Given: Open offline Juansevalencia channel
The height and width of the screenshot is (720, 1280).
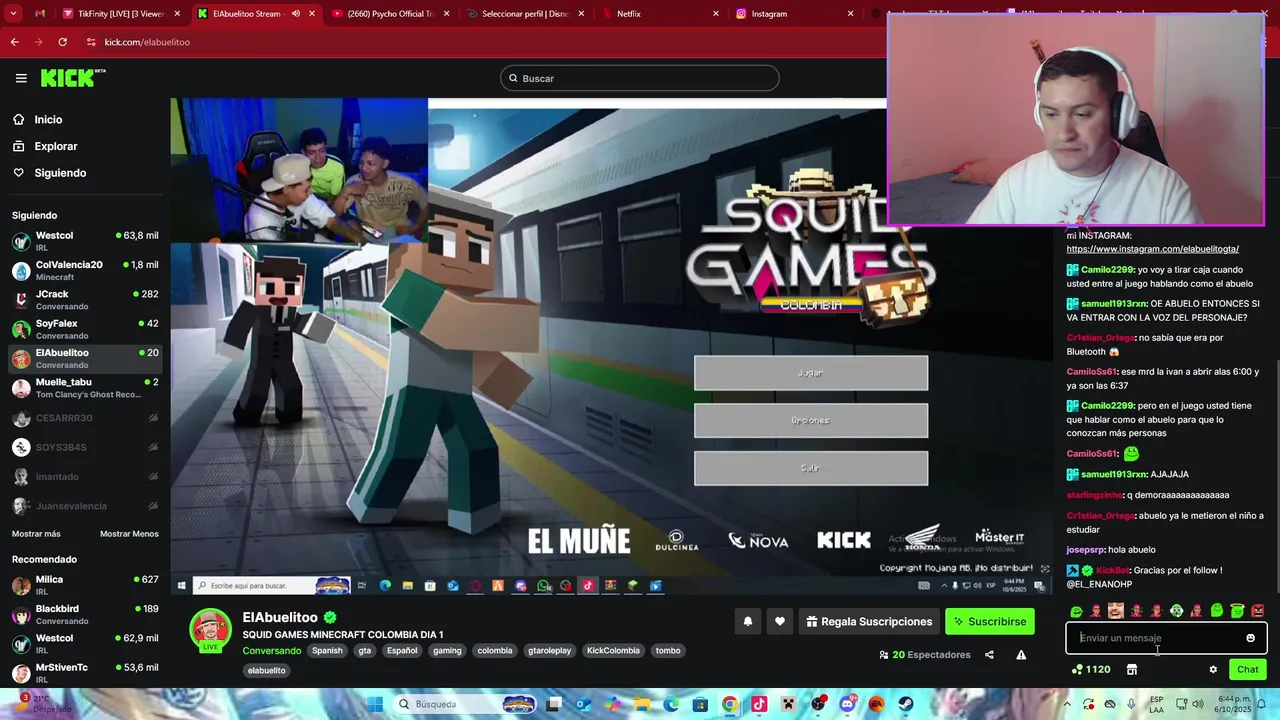Looking at the screenshot, I should pos(85,506).
